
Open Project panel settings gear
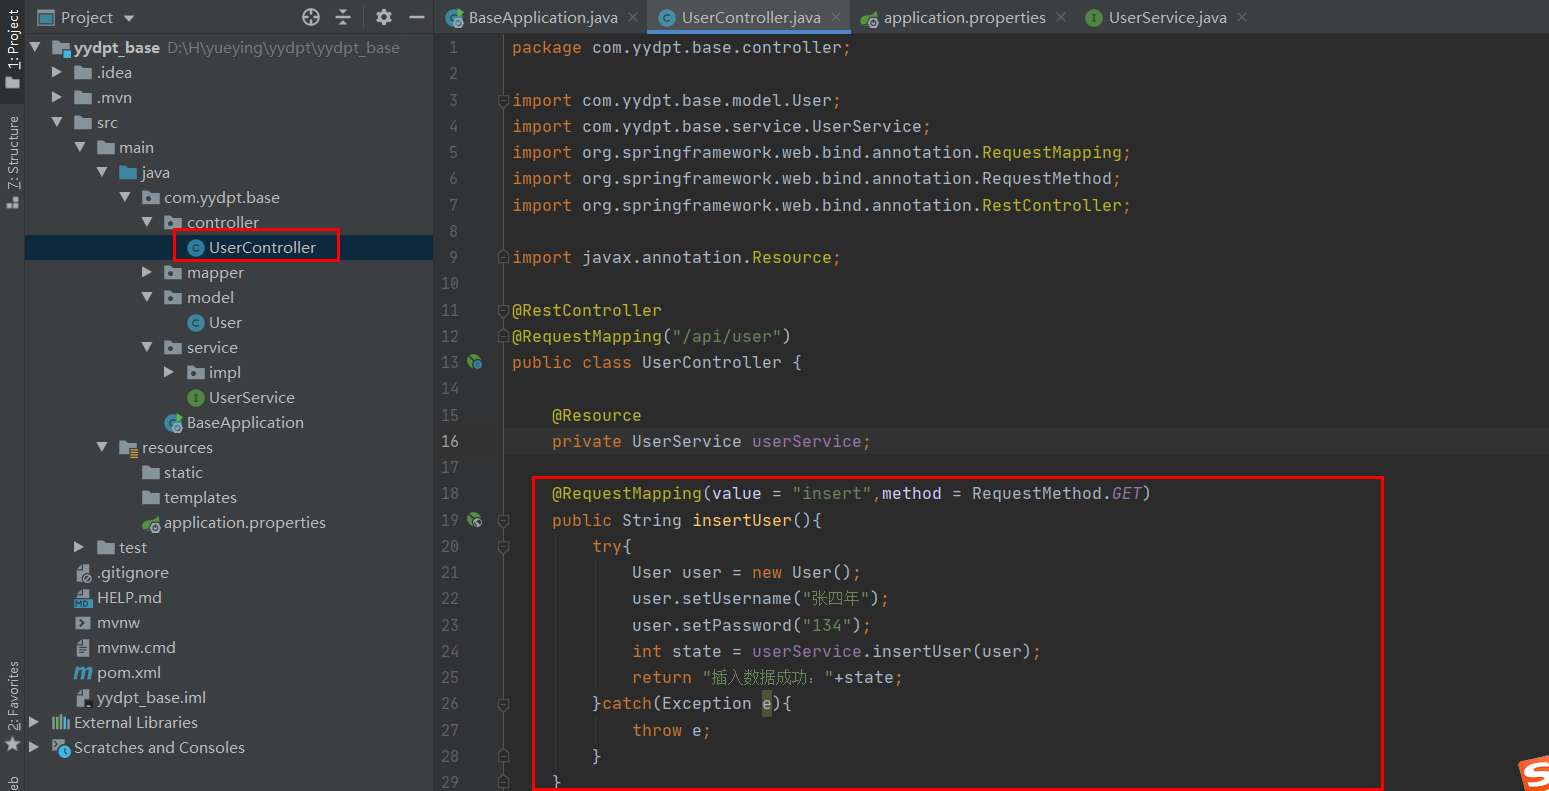pyautogui.click(x=384, y=17)
